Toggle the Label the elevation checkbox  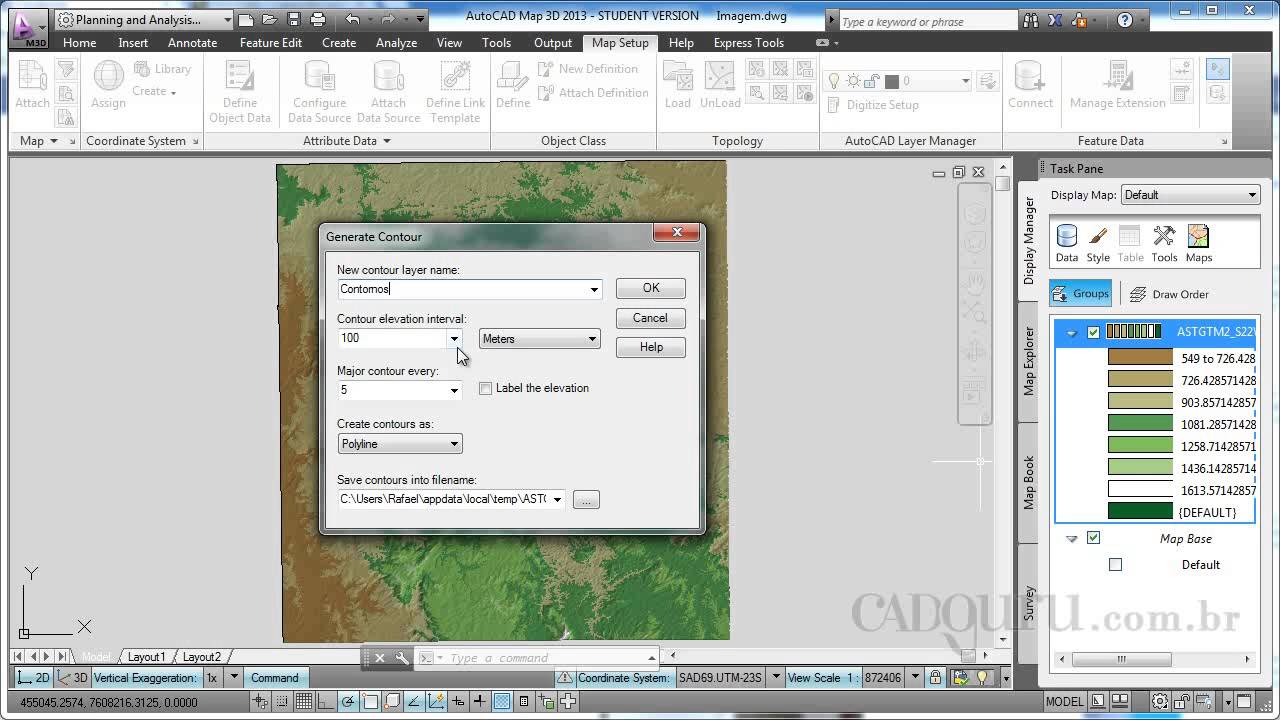[486, 388]
